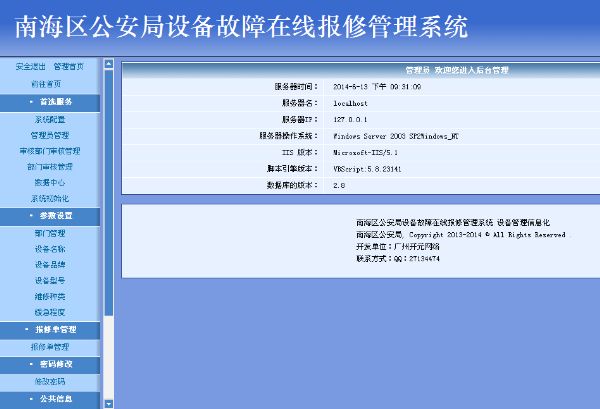Click the 服务器IP label
The width and height of the screenshot is (600, 409).
click(x=300, y=119)
